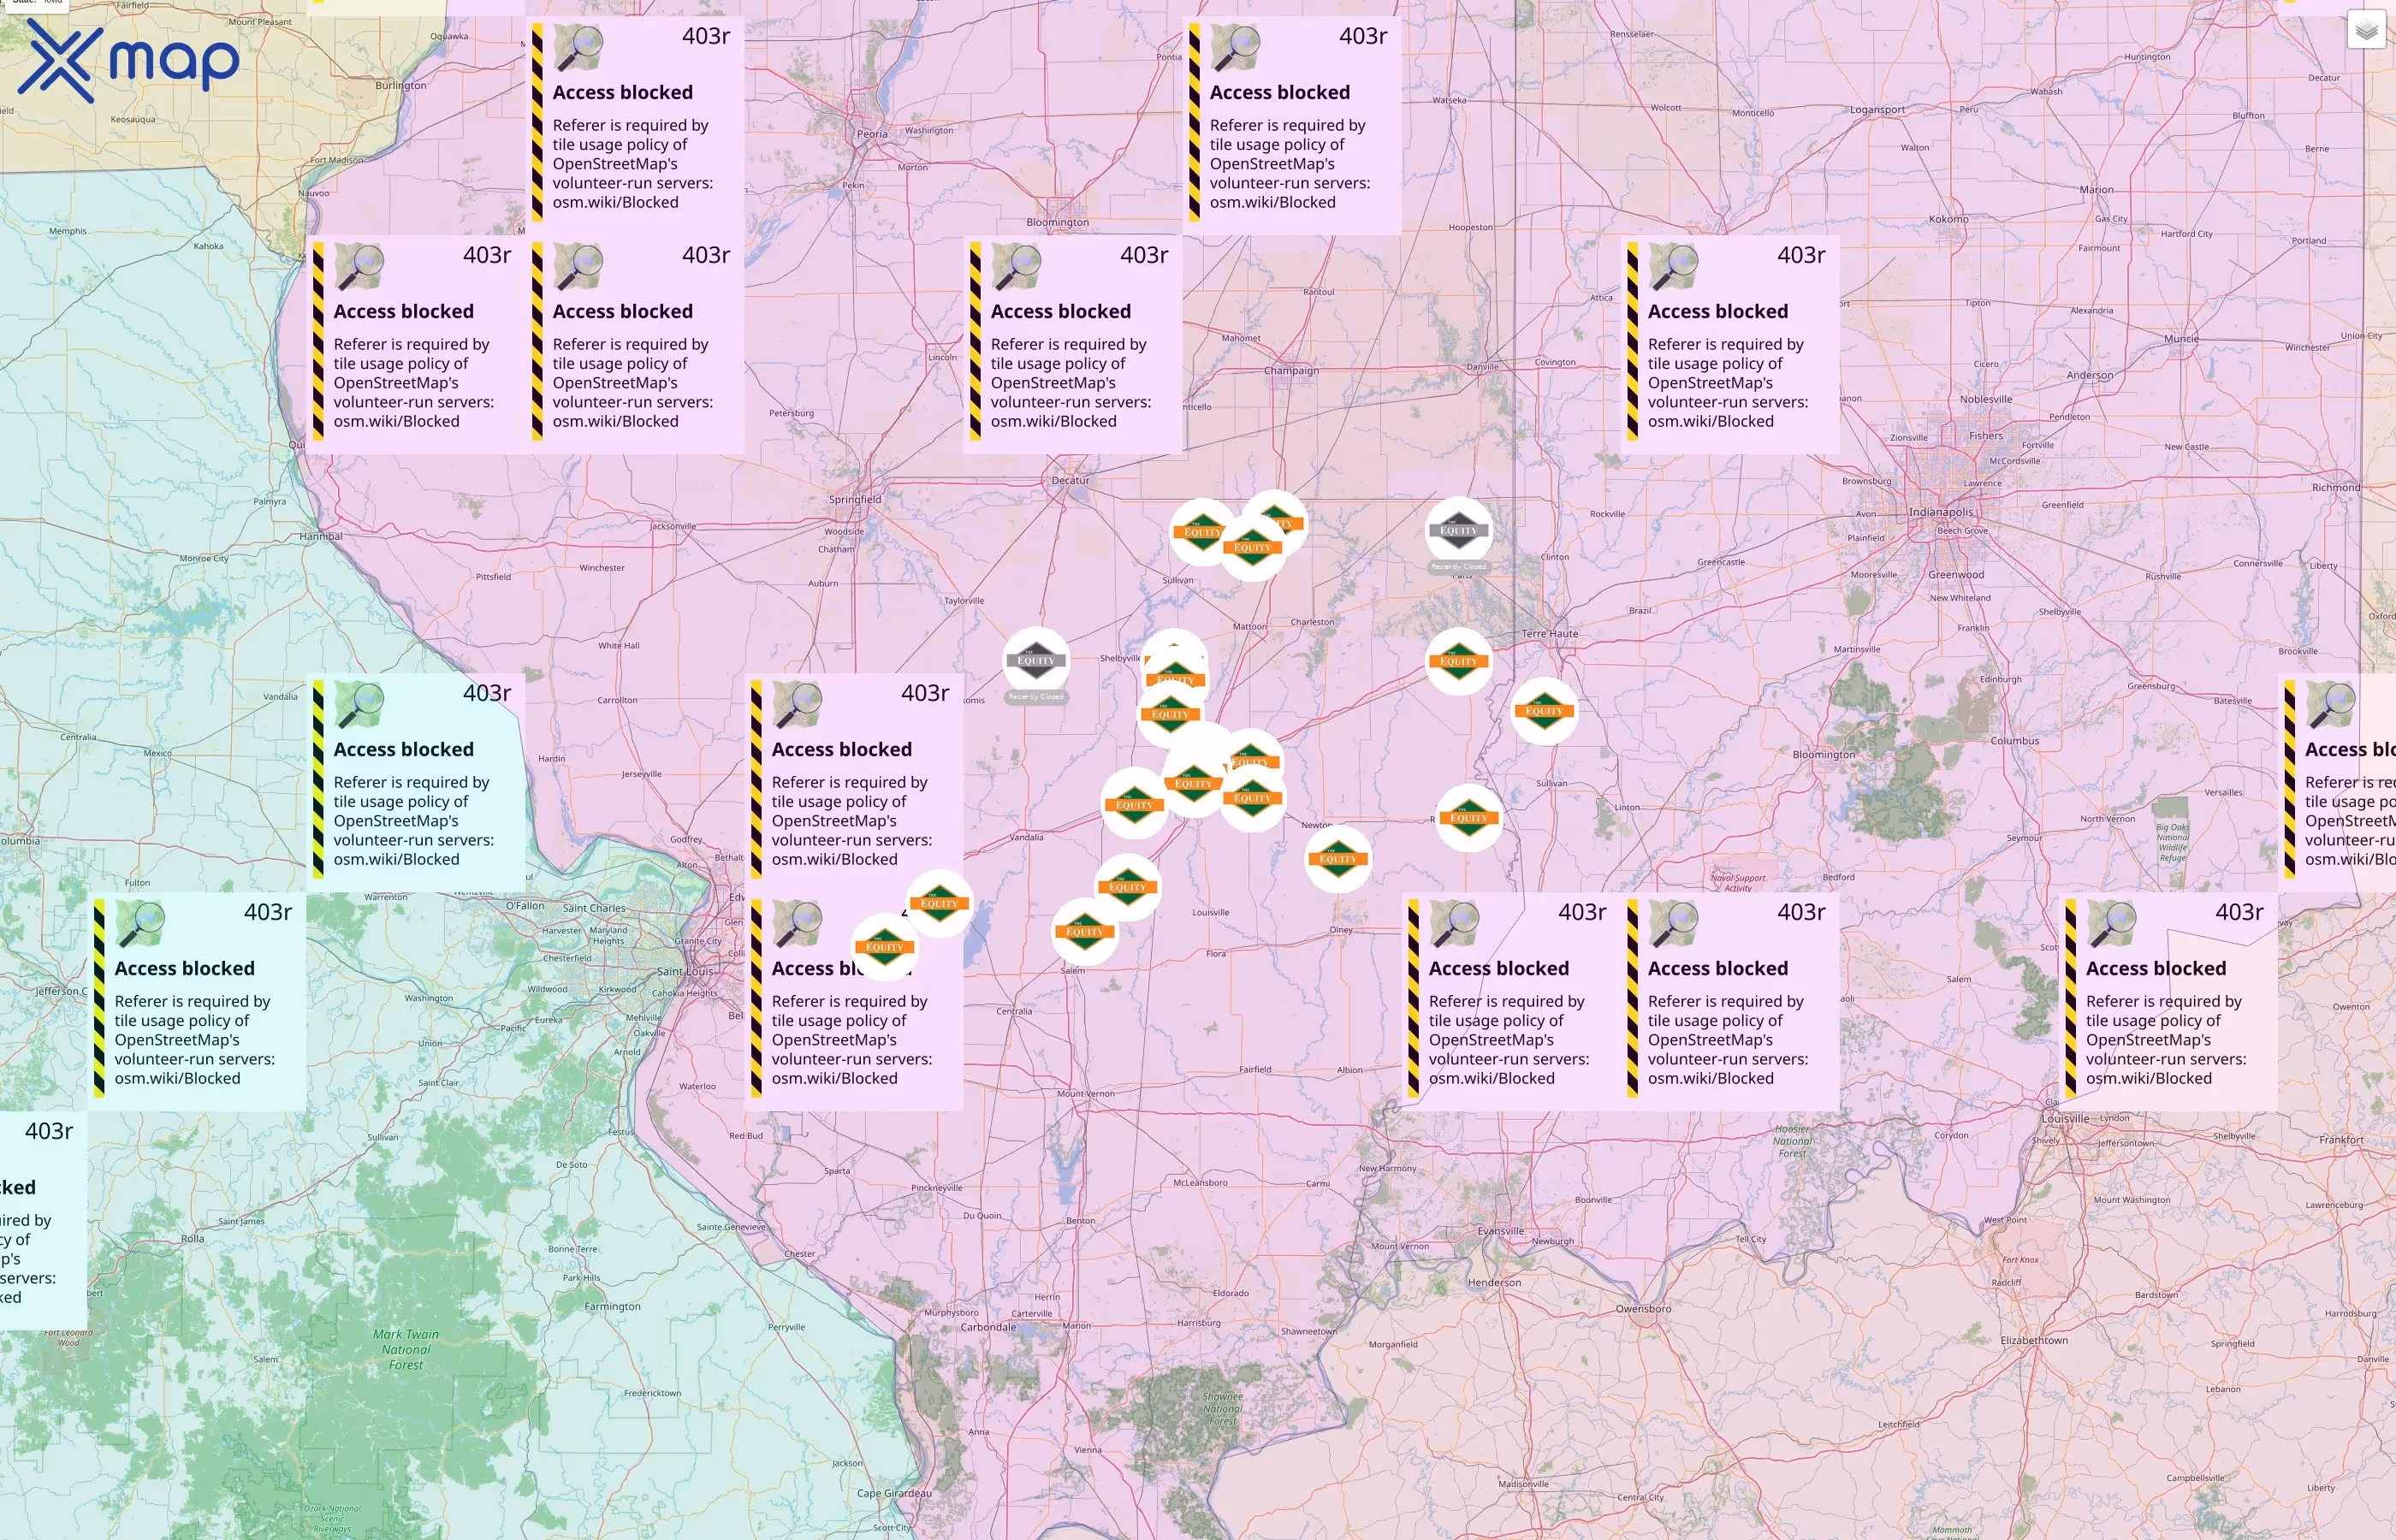Click the Saint Louis city label

[685, 972]
